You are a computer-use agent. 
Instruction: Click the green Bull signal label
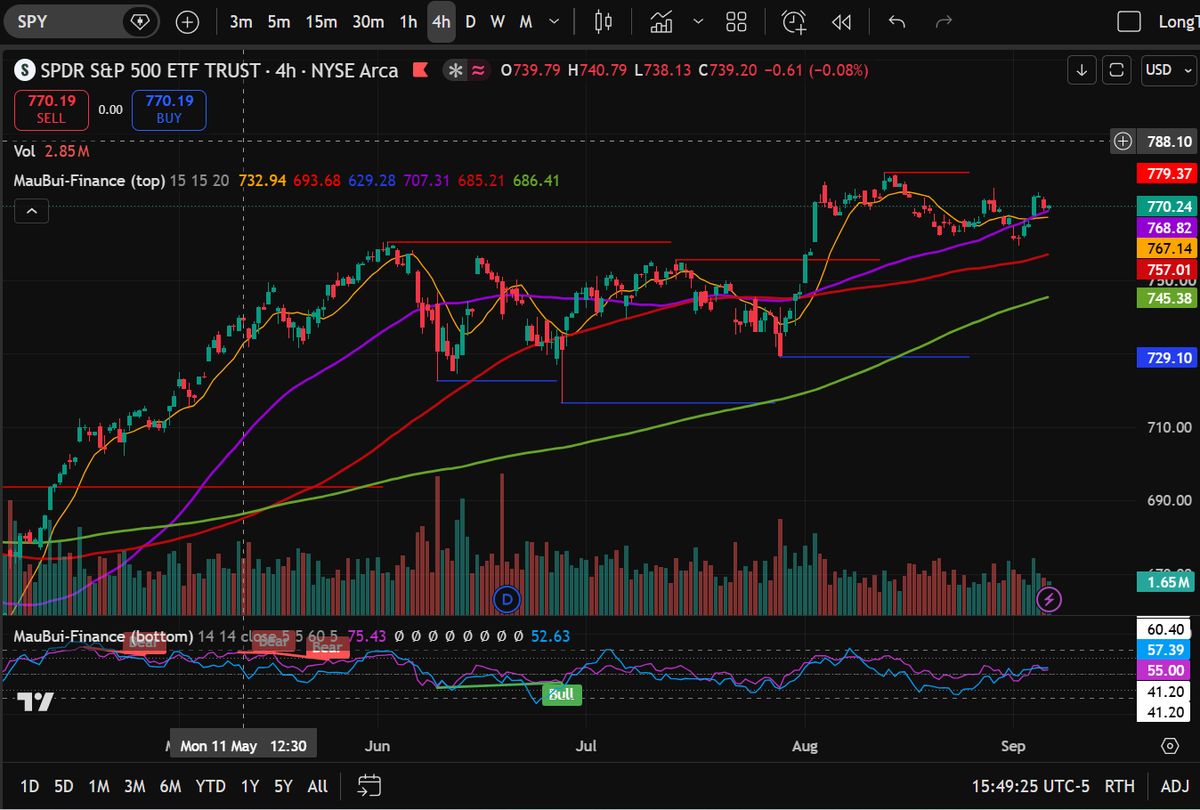(x=561, y=693)
